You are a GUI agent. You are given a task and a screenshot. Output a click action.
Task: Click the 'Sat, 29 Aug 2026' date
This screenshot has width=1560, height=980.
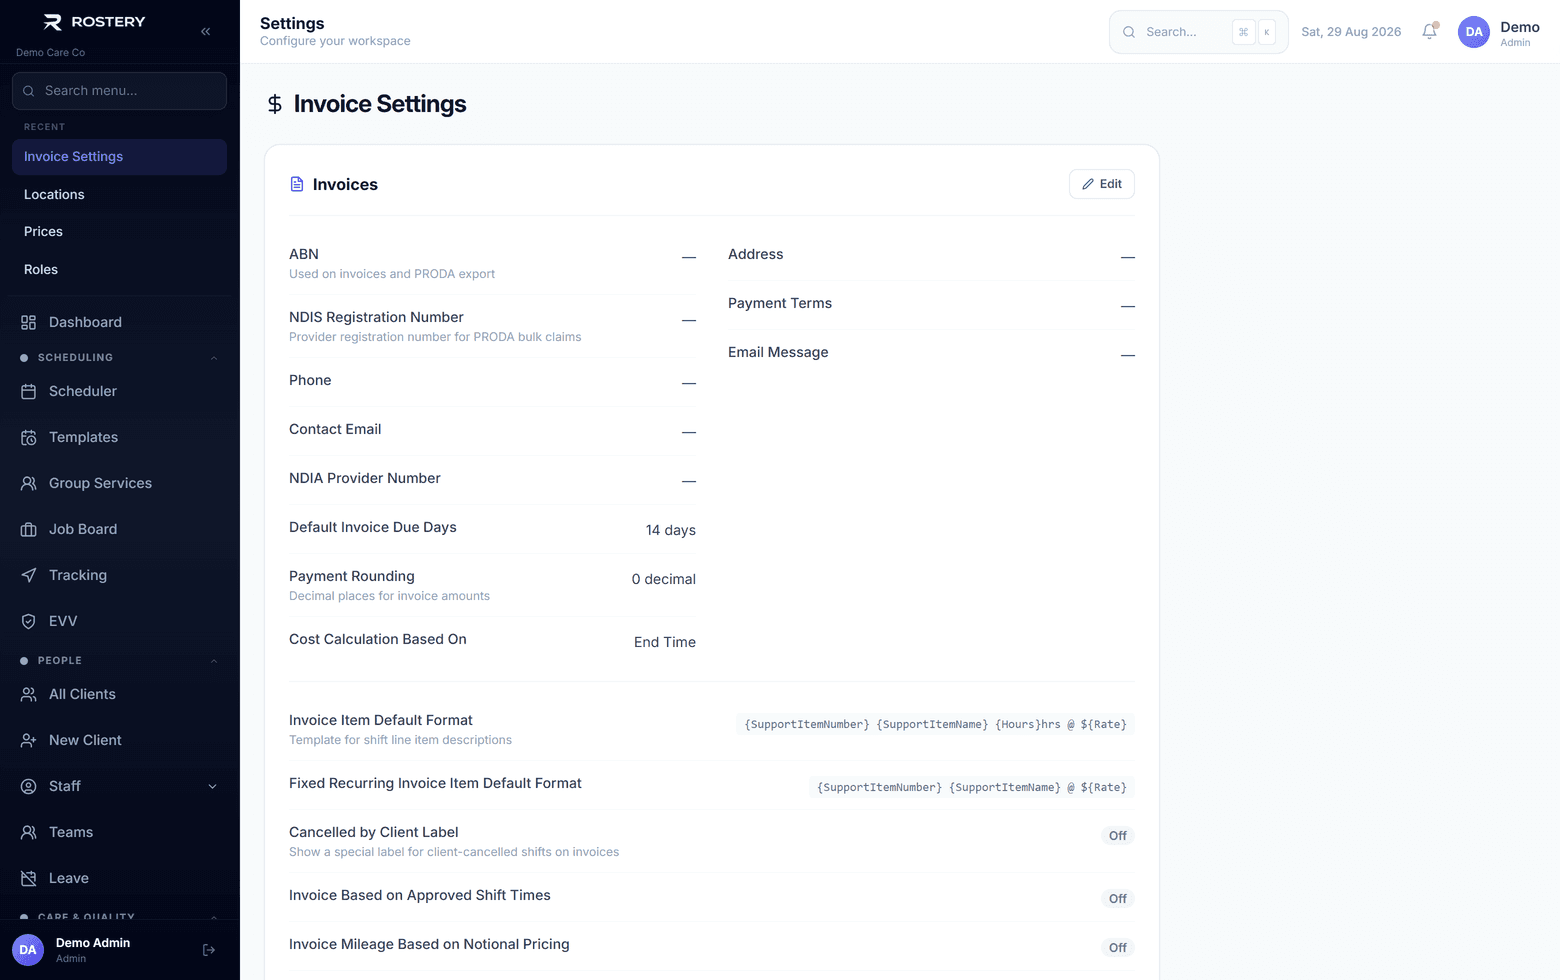pyautogui.click(x=1351, y=32)
